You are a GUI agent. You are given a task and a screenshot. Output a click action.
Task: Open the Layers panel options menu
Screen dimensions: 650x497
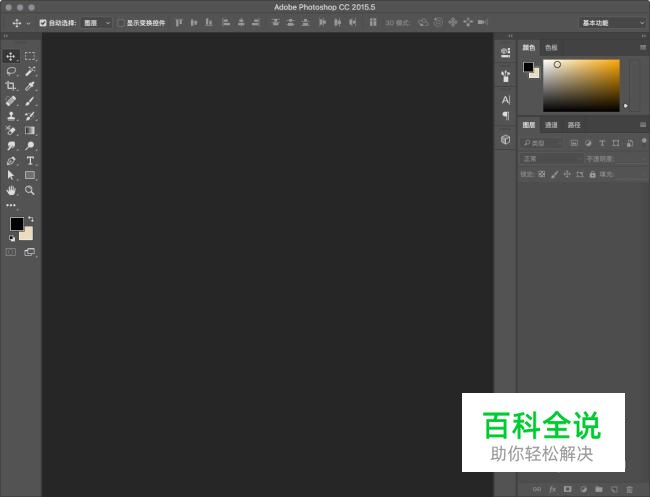[643, 125]
